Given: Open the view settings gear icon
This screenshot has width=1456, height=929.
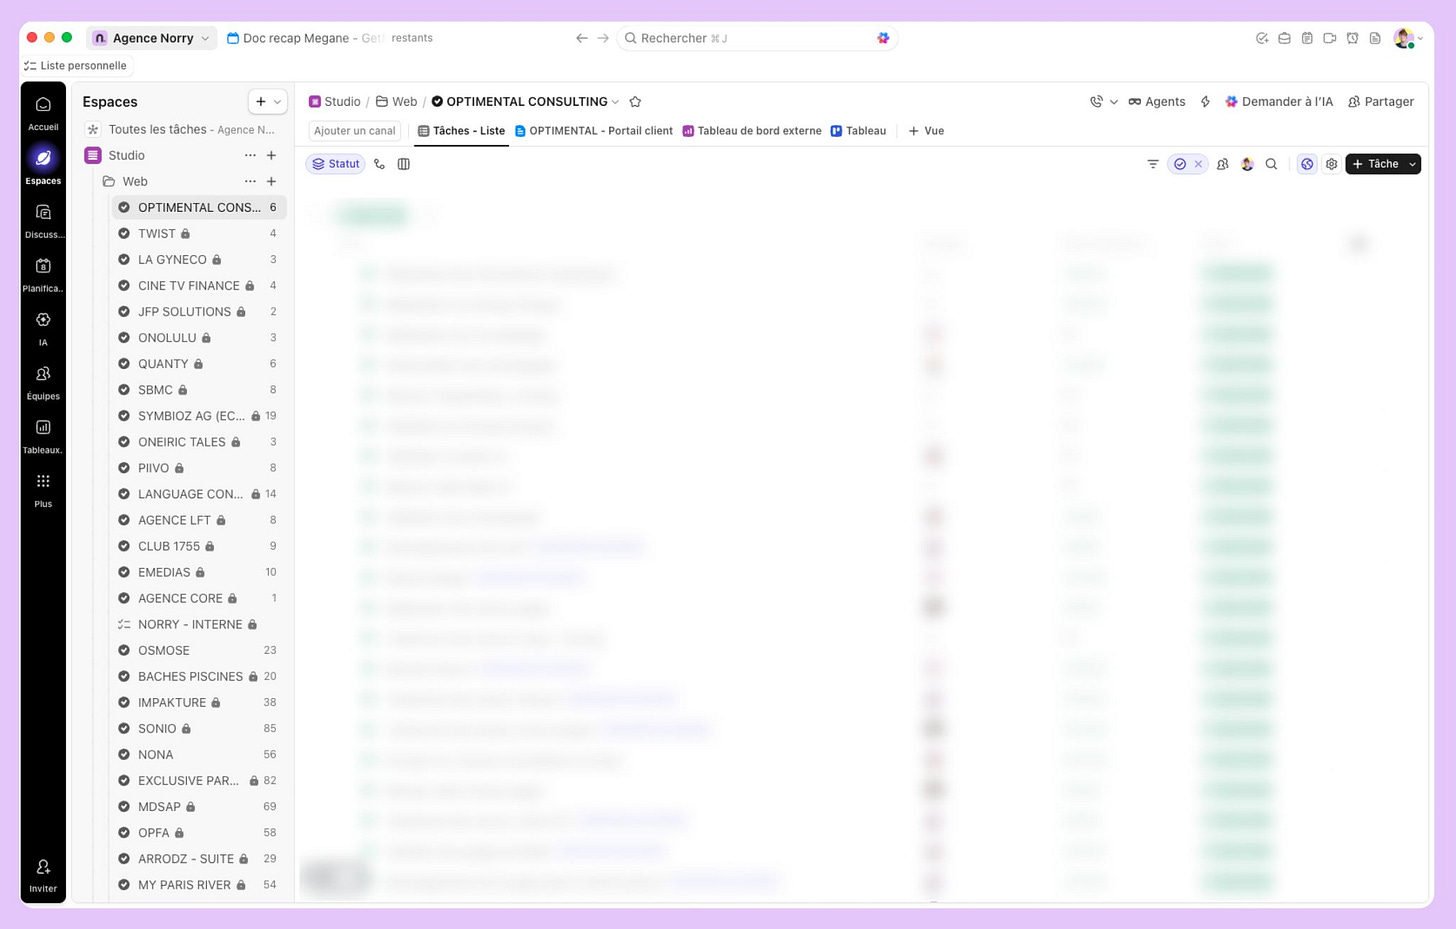Looking at the screenshot, I should click(1331, 164).
